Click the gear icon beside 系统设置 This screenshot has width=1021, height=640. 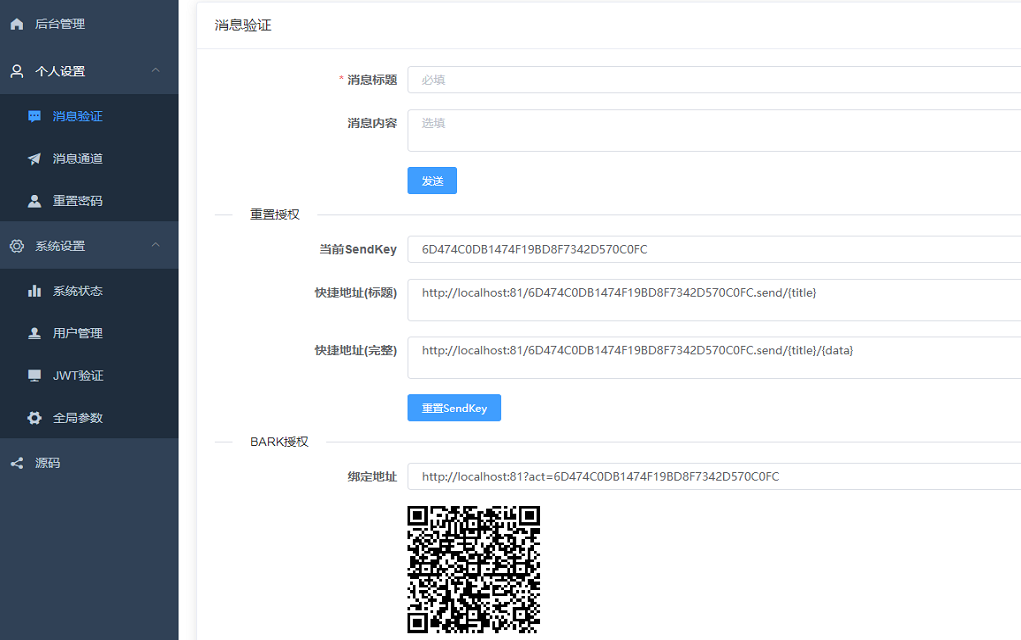point(17,246)
